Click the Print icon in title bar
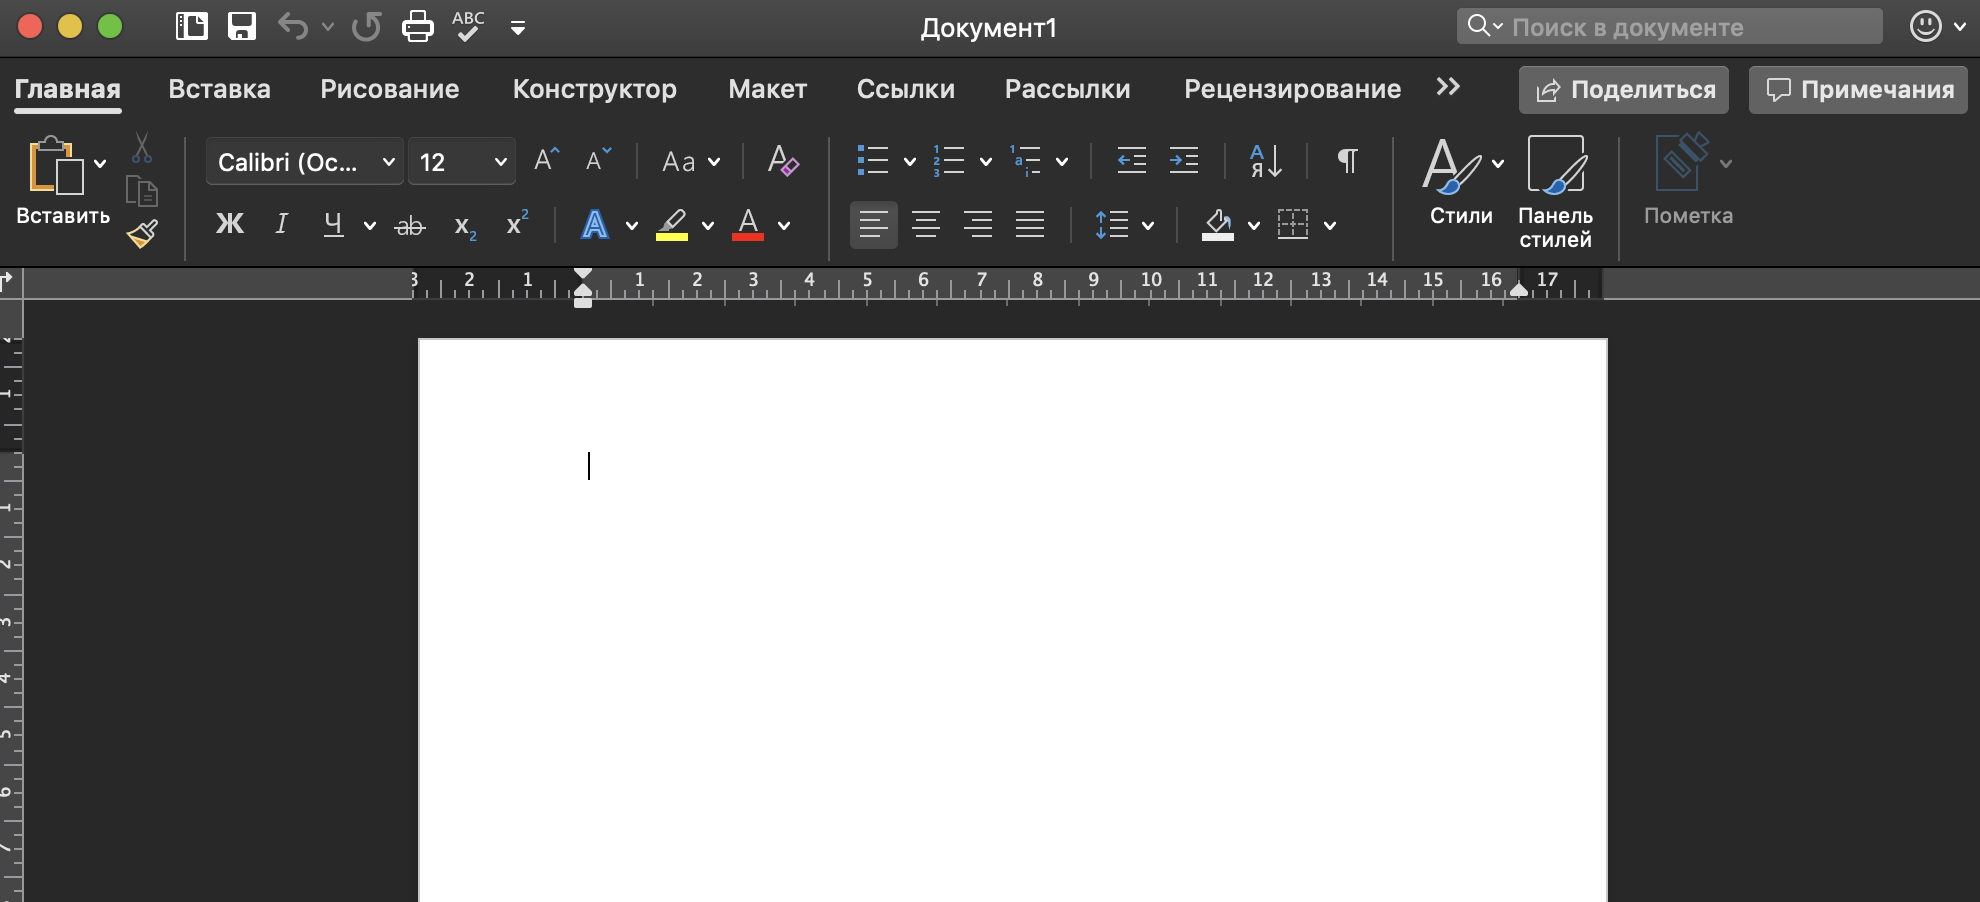Image resolution: width=1980 pixels, height=902 pixels. [417, 27]
